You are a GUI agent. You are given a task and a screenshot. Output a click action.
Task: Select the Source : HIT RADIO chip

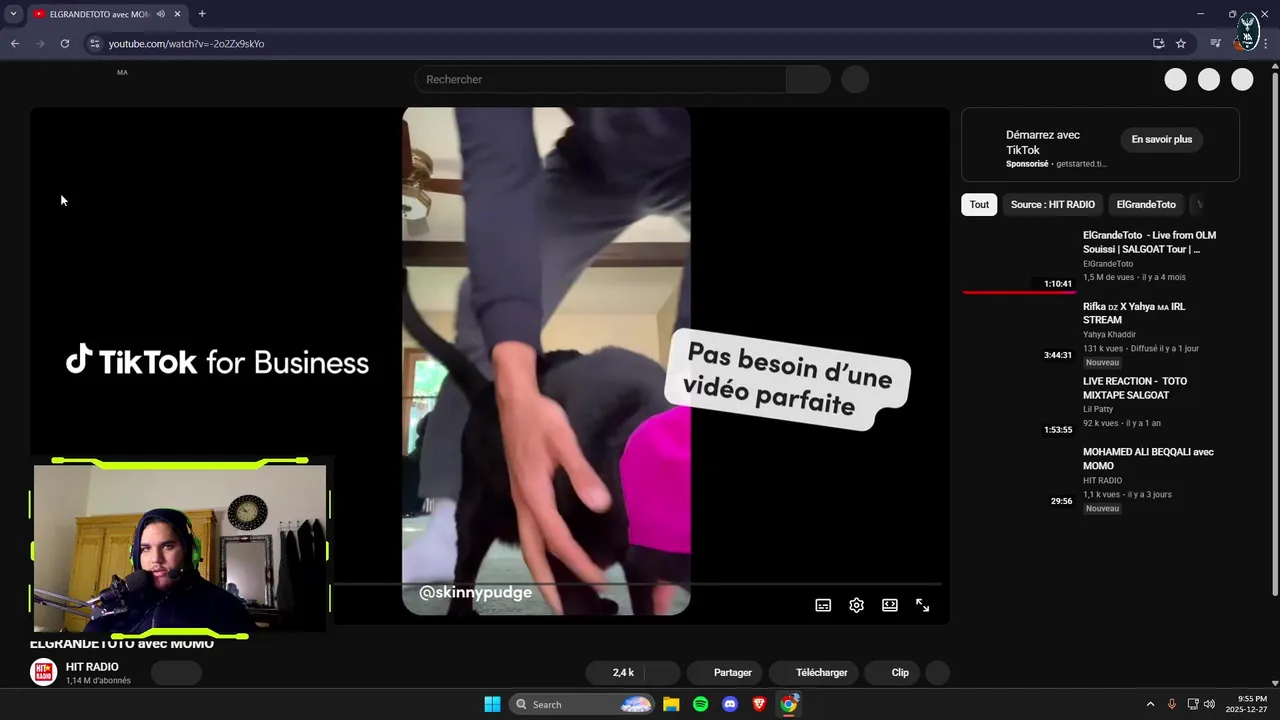(x=1052, y=204)
